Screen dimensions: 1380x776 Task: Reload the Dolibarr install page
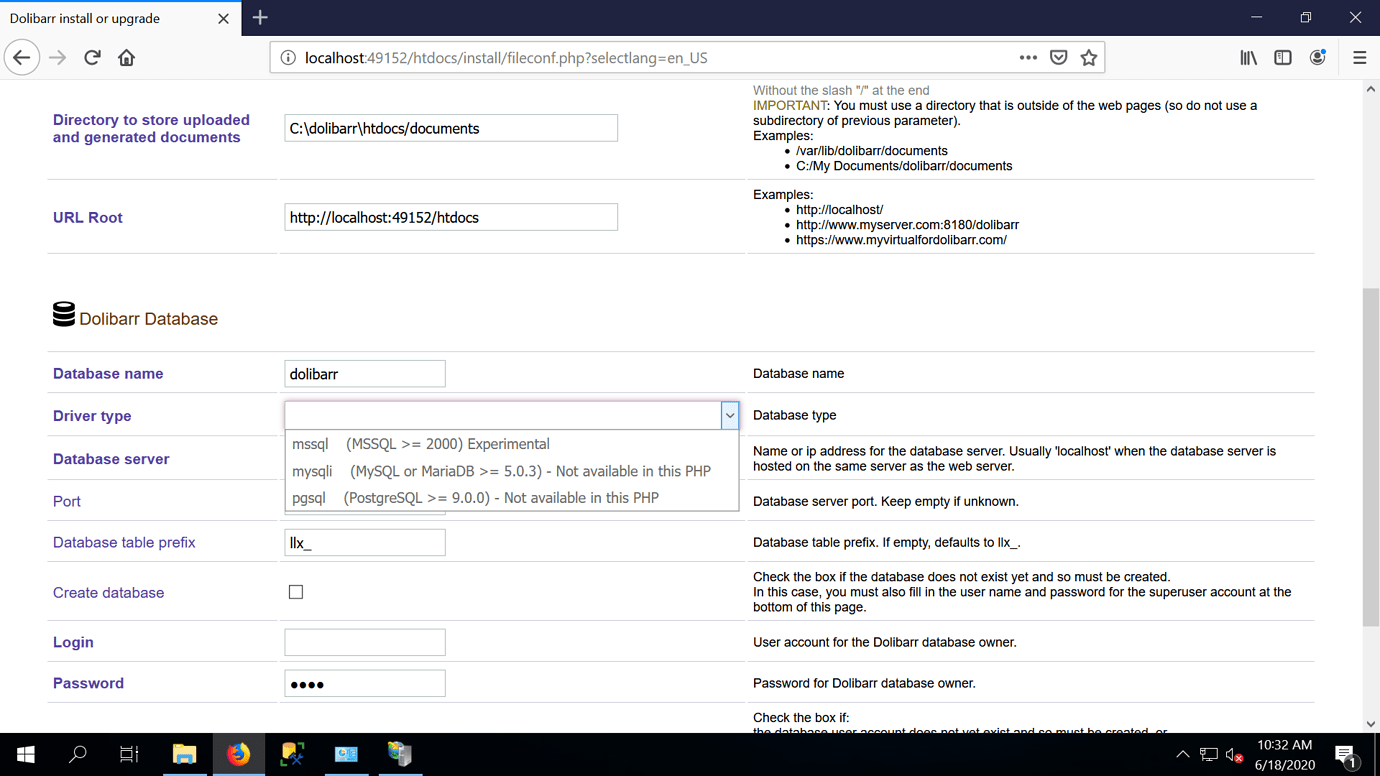(92, 57)
